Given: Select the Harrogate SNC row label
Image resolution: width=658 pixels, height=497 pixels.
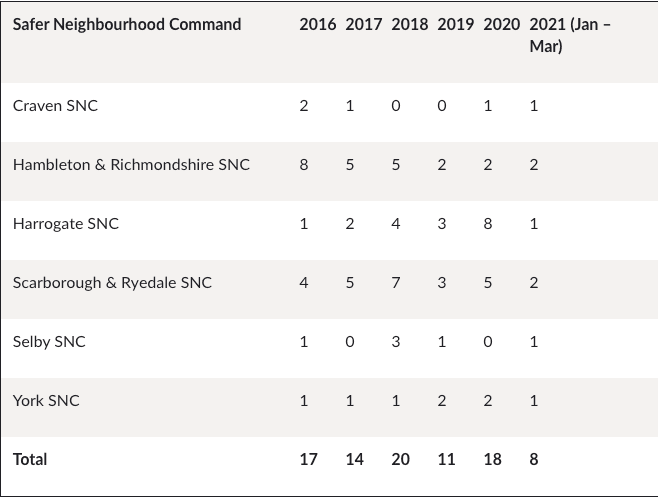Looking at the screenshot, I should coord(66,224).
